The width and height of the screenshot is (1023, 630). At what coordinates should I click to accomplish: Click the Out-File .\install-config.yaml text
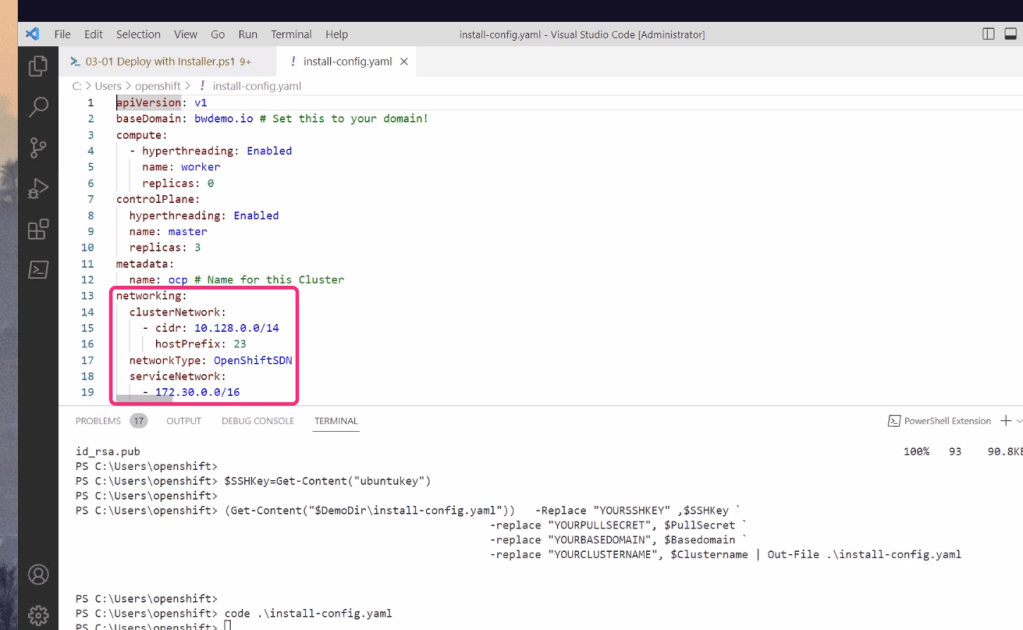click(x=864, y=554)
